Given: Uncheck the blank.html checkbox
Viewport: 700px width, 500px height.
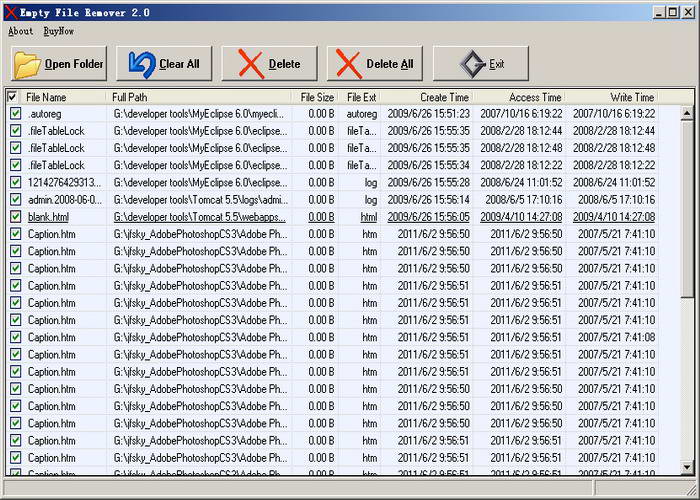Looking at the screenshot, I should pos(15,217).
